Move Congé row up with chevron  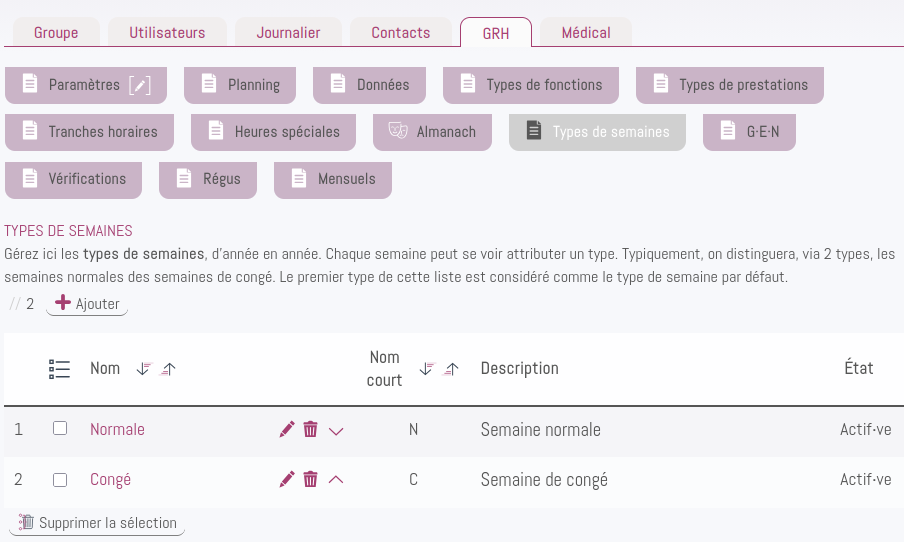336,479
